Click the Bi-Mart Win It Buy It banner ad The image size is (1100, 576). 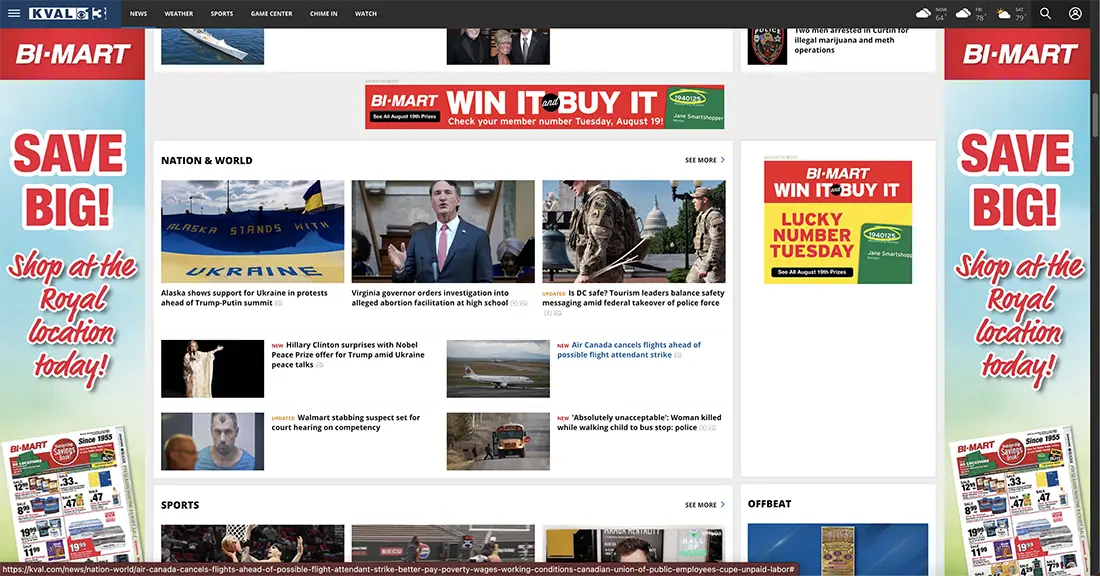pos(544,107)
